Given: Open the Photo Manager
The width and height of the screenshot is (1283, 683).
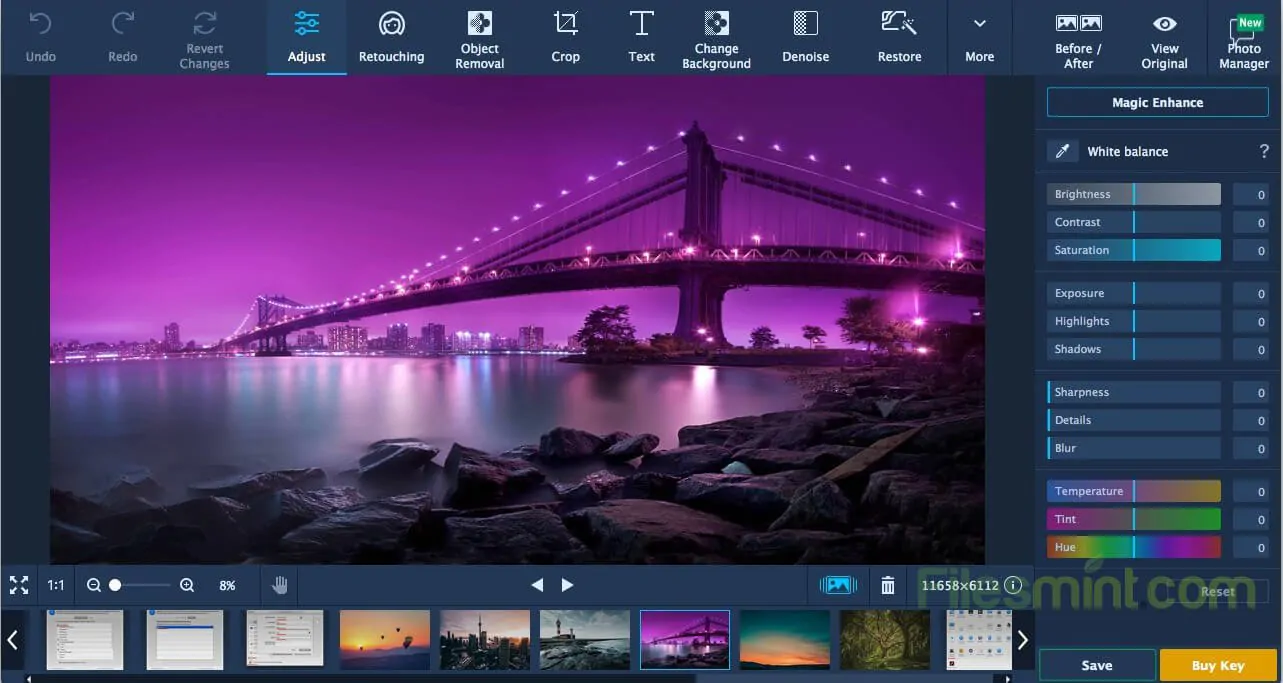Looking at the screenshot, I should 1243,40.
